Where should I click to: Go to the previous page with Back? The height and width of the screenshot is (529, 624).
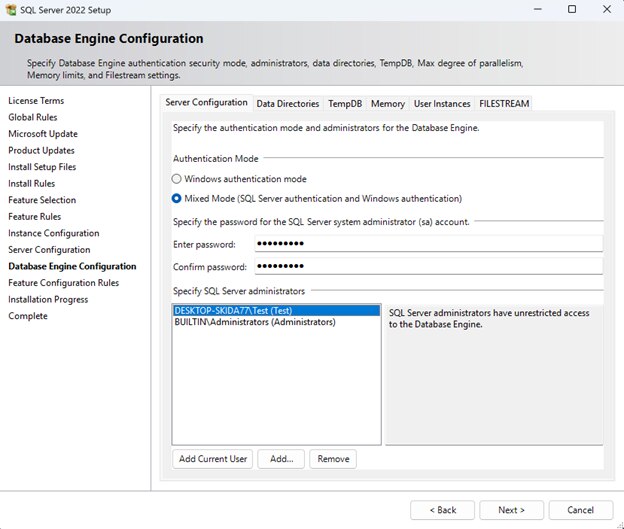click(443, 510)
